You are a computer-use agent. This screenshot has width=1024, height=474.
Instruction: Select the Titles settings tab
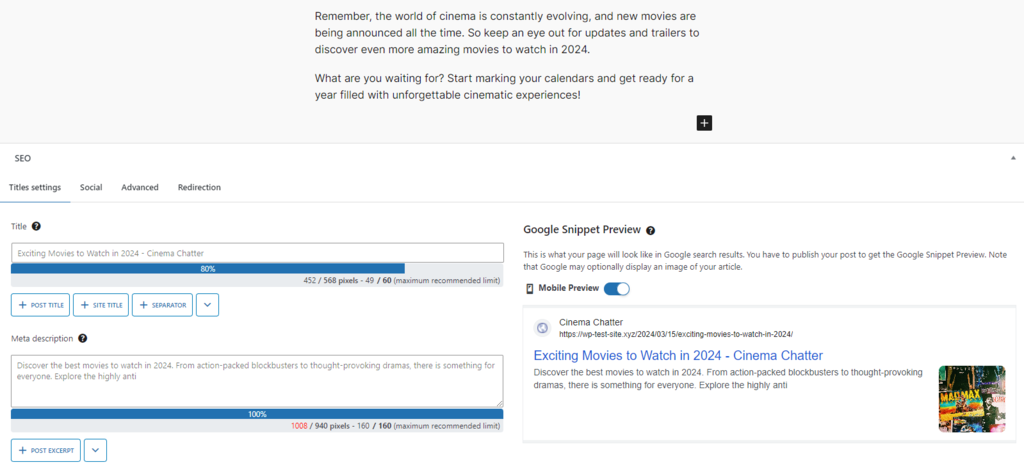pyautogui.click(x=35, y=187)
